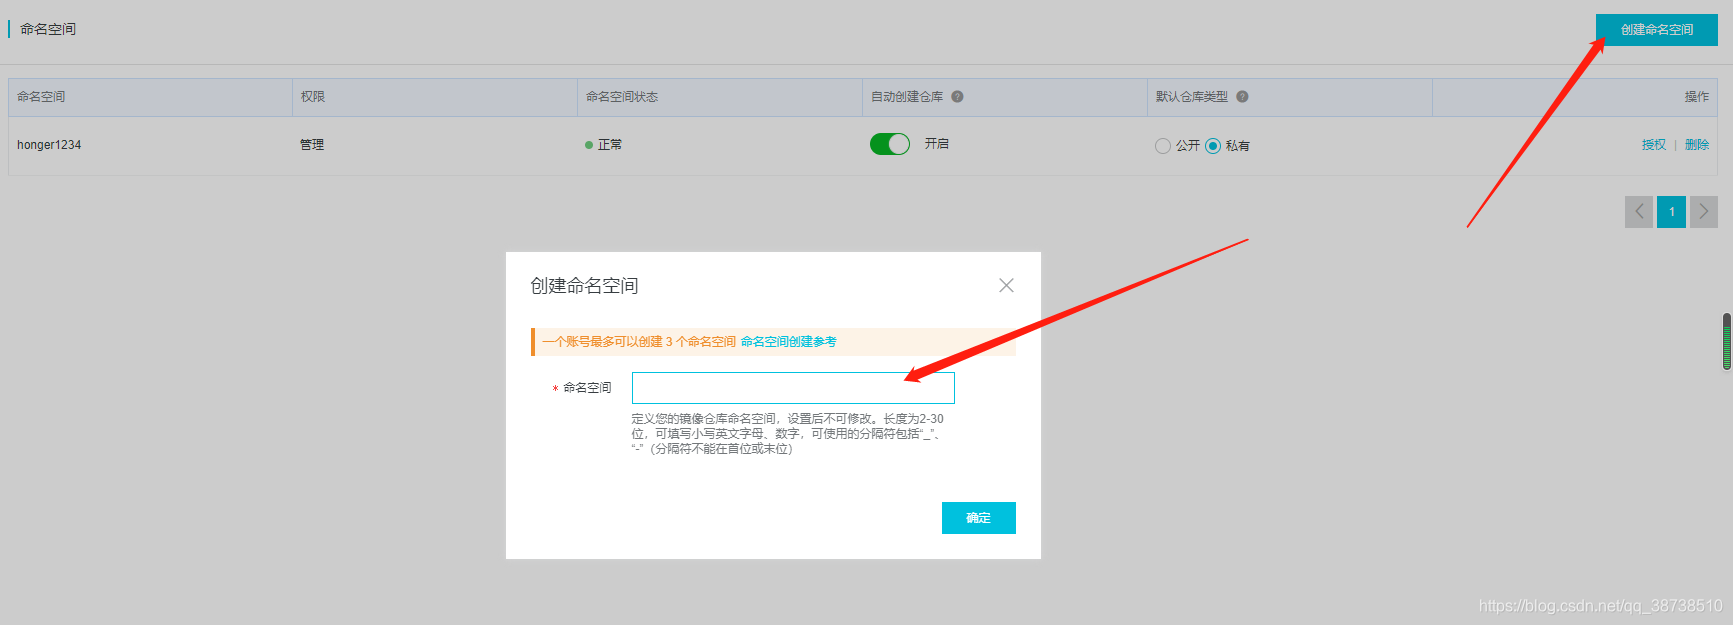Image resolution: width=1733 pixels, height=625 pixels.
Task: Click the vertical page scrollbar thumb
Action: 1727,342
